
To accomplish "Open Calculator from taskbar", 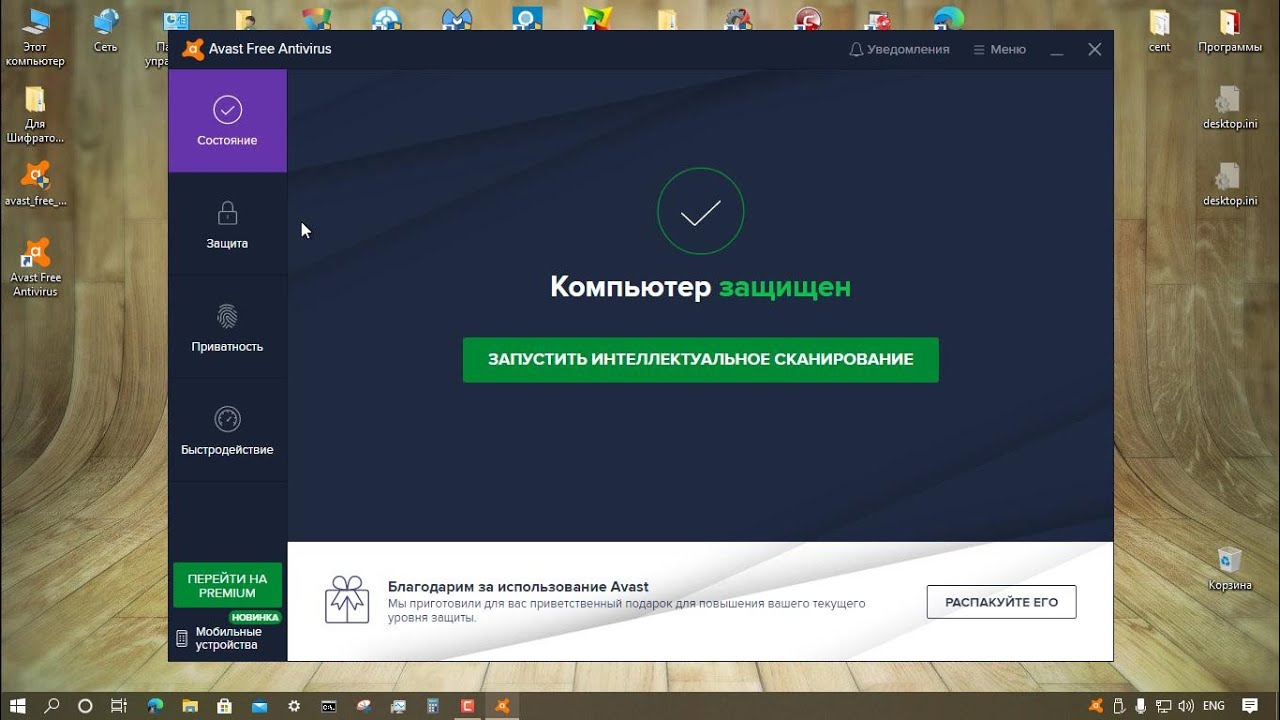I will (x=432, y=706).
